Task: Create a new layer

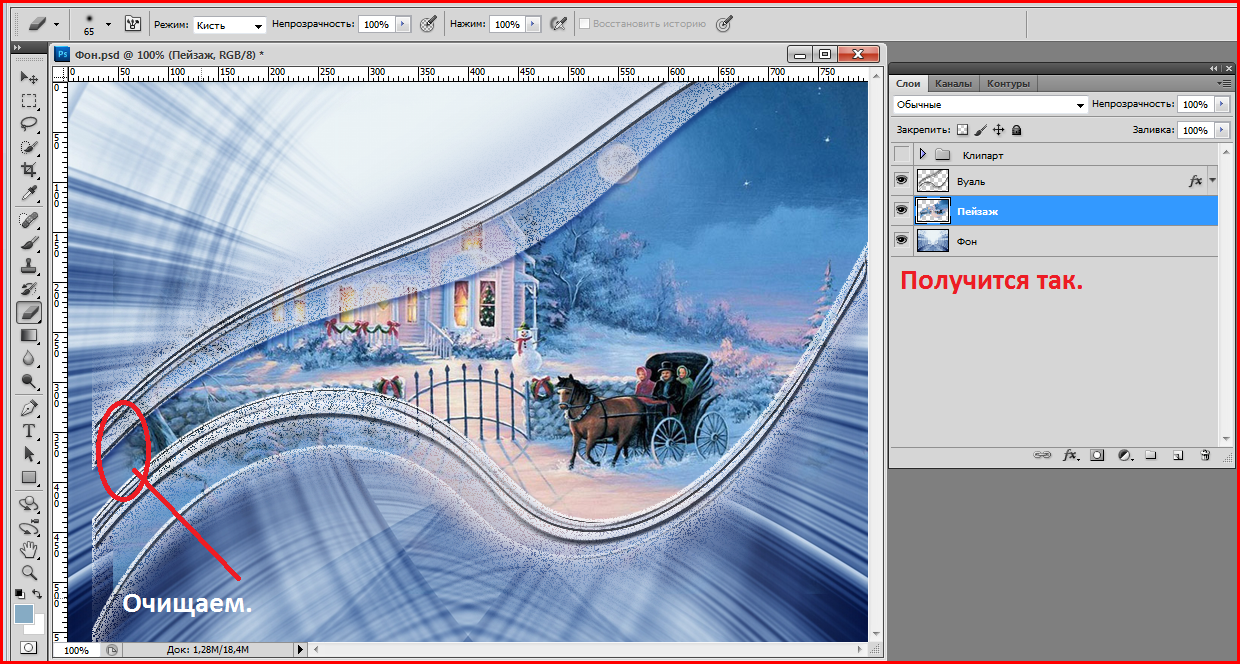Action: pyautogui.click(x=1178, y=455)
